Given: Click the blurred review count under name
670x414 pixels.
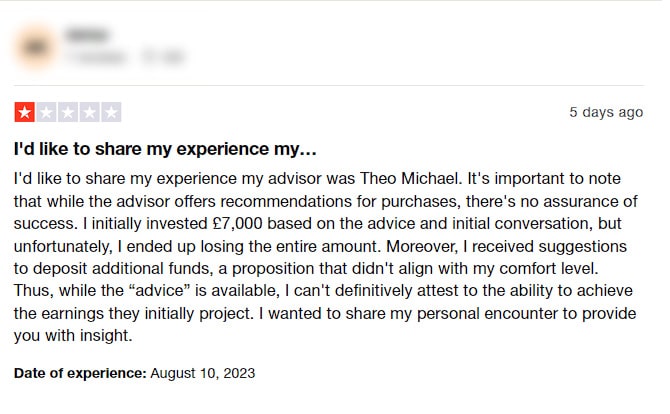Looking at the screenshot, I should coord(97,57).
